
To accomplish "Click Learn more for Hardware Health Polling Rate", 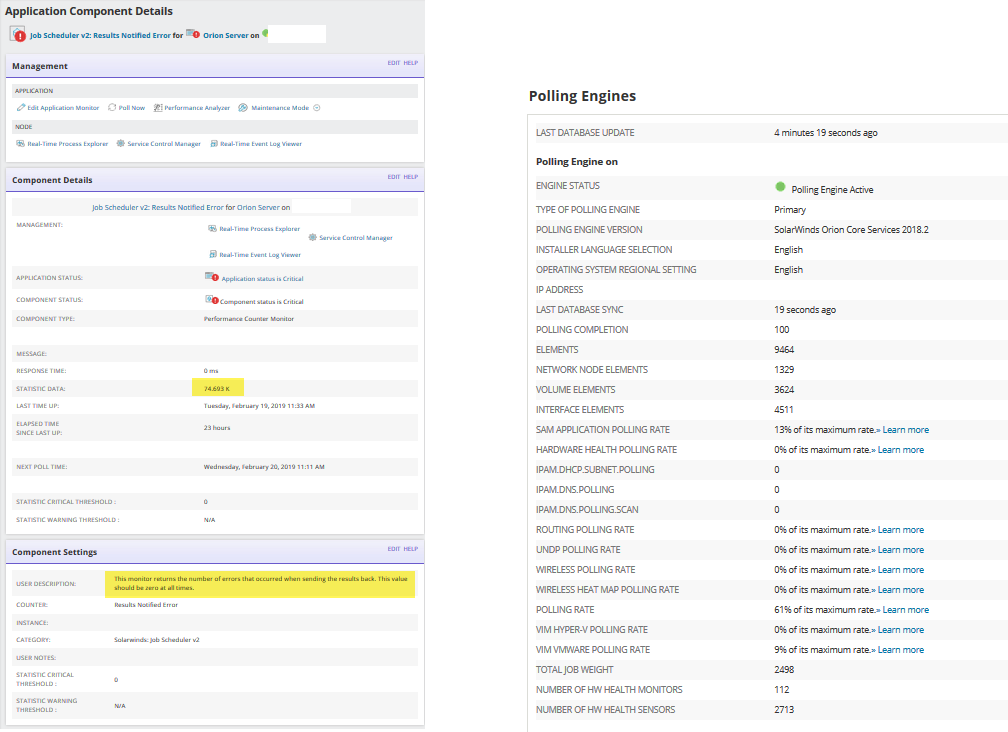I will click(x=901, y=450).
